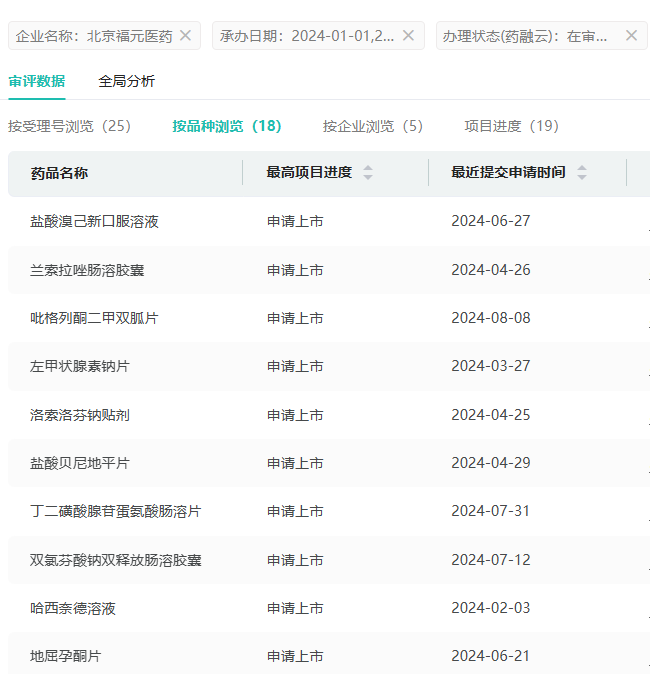Open drug 盐酸溴己新口服溶液
Screen dimensions: 650x674
[x=94, y=221]
